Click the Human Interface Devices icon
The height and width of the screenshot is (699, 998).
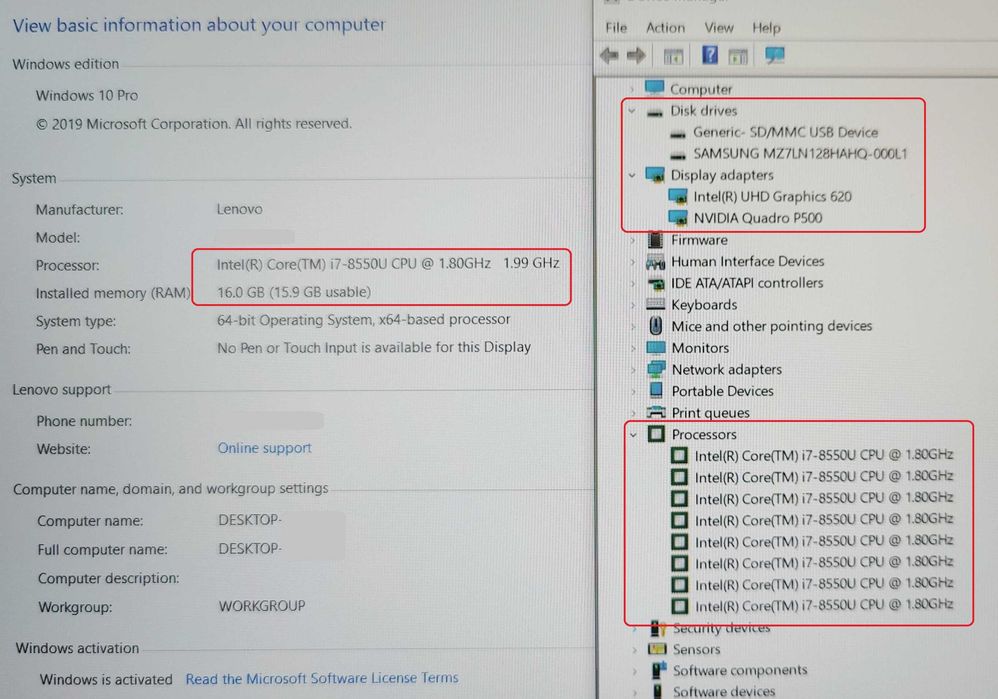click(655, 262)
